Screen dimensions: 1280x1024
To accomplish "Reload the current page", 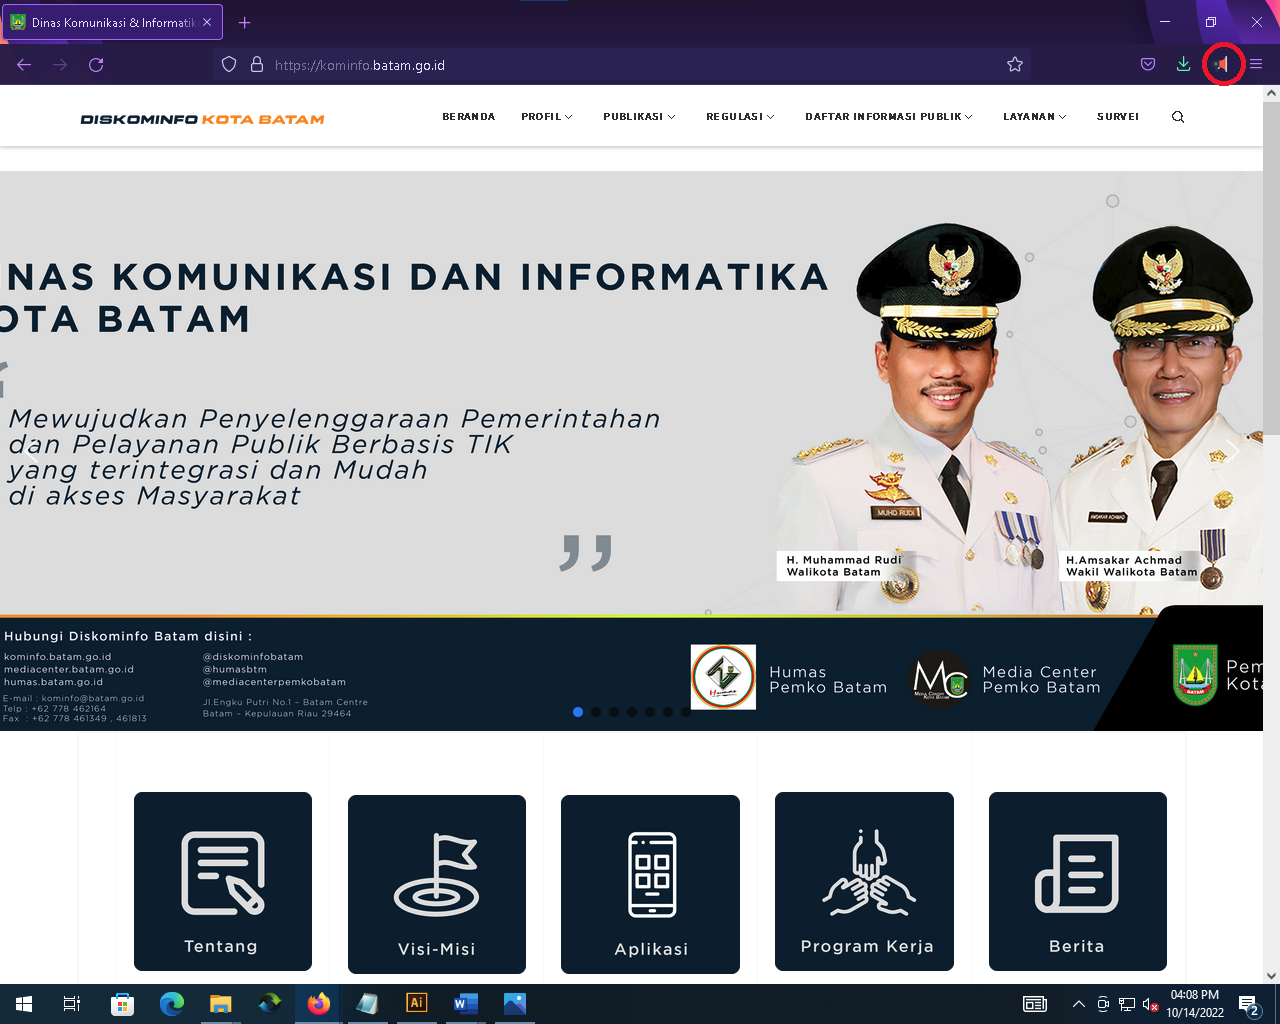I will [x=96, y=65].
